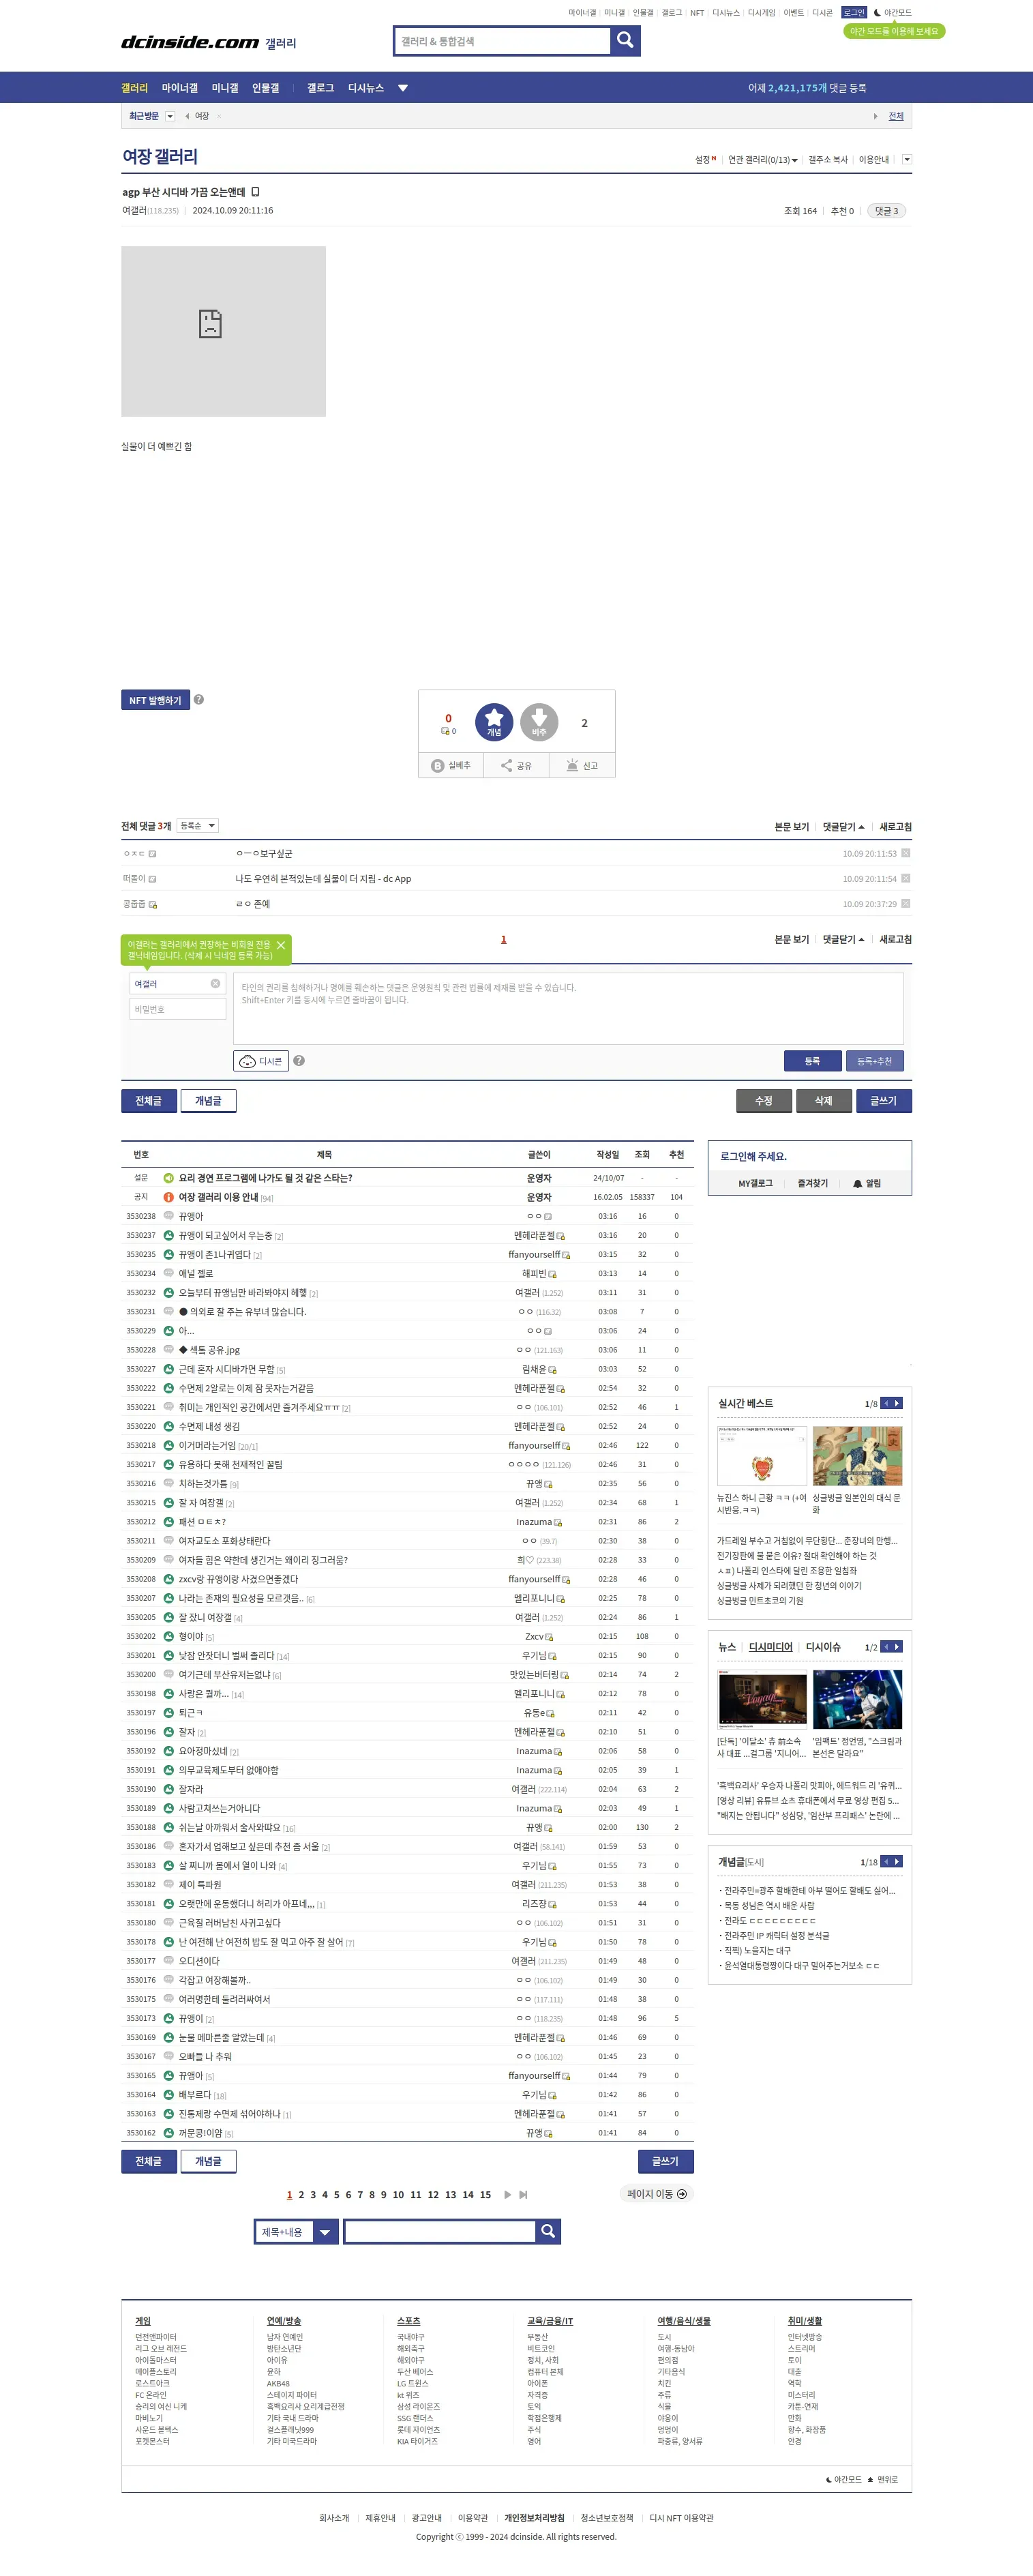Go to next page of the 개념글 widget
The width and height of the screenshot is (1033, 2576).
(x=897, y=1861)
